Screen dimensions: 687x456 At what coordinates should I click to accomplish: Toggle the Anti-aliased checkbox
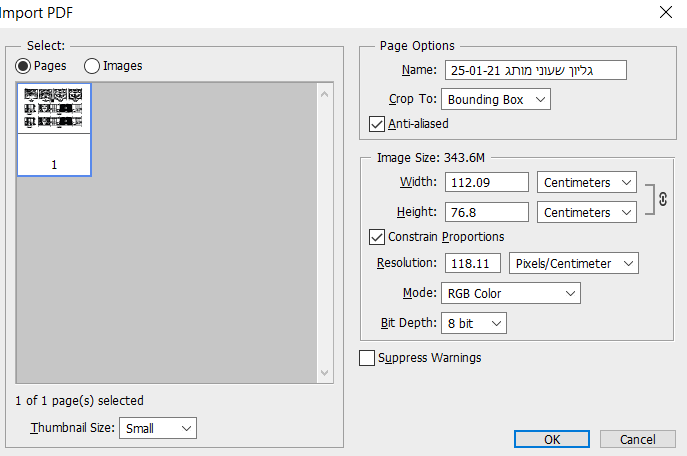pos(377,124)
